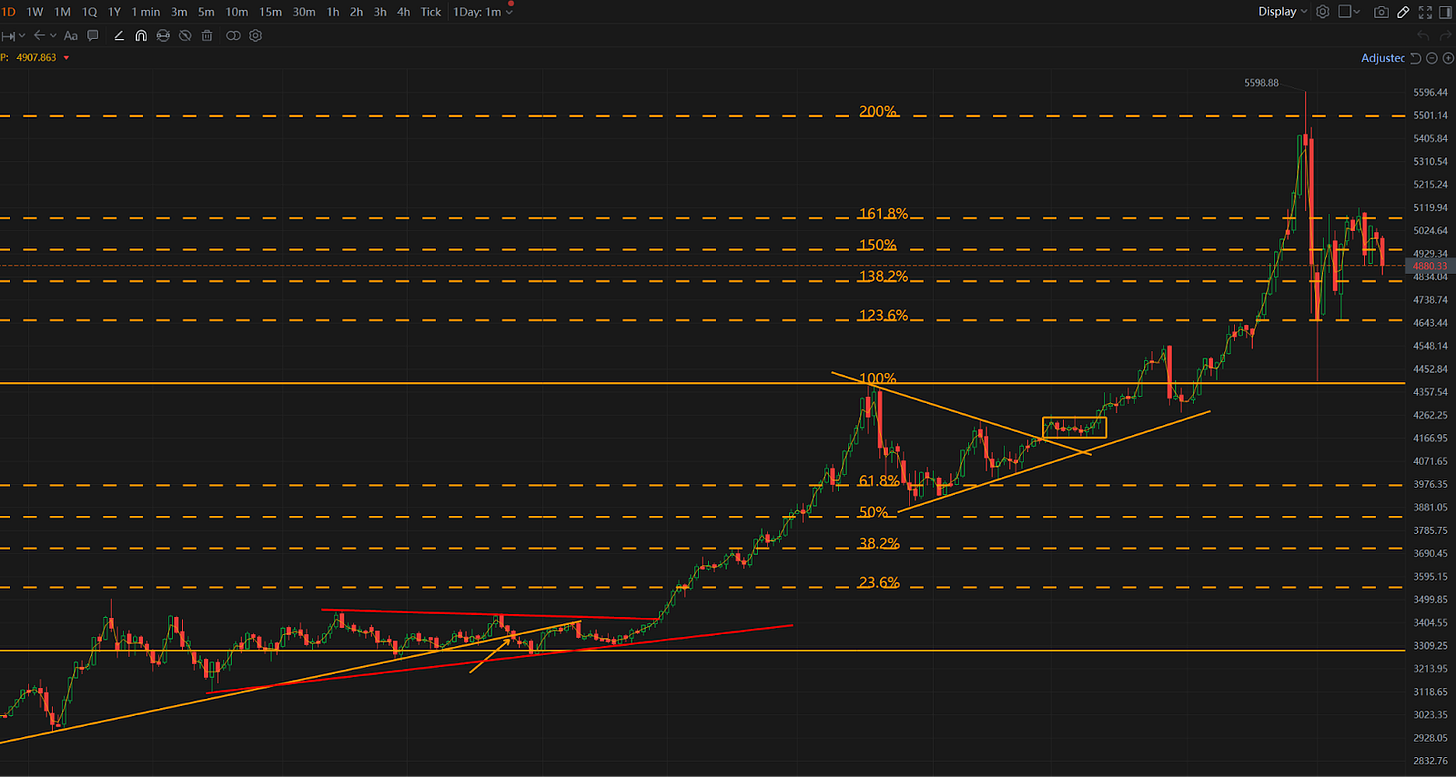Select the 1h interval
Image resolution: width=1456 pixels, height=777 pixels.
click(x=333, y=12)
